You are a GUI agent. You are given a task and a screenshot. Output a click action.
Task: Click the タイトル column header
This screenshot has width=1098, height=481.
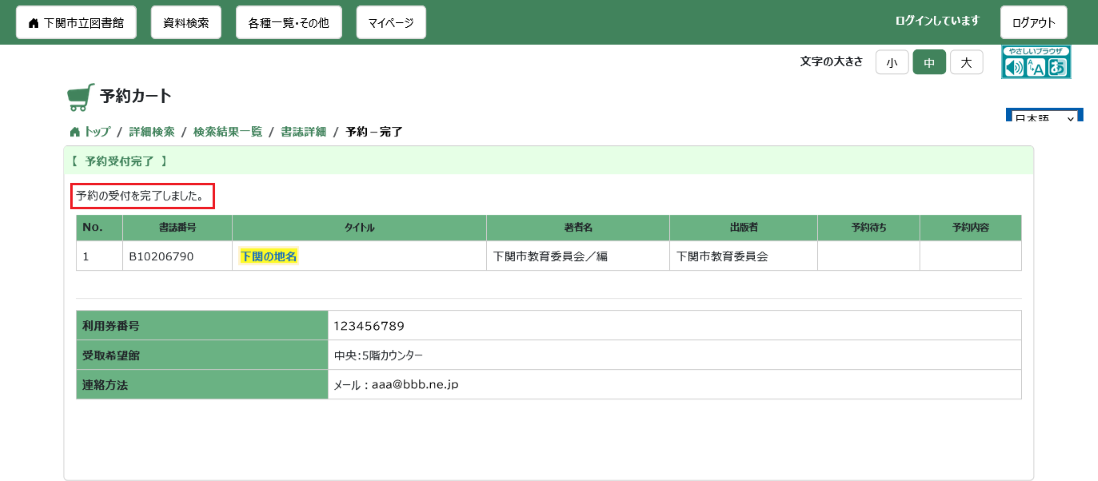tap(359, 228)
